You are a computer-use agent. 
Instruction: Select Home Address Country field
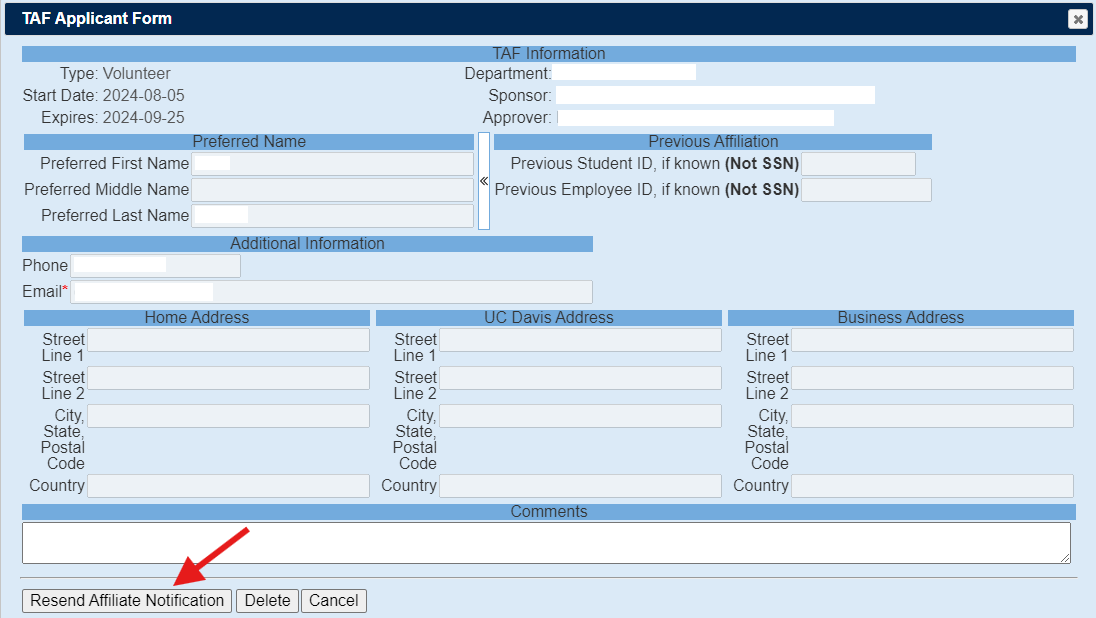228,486
